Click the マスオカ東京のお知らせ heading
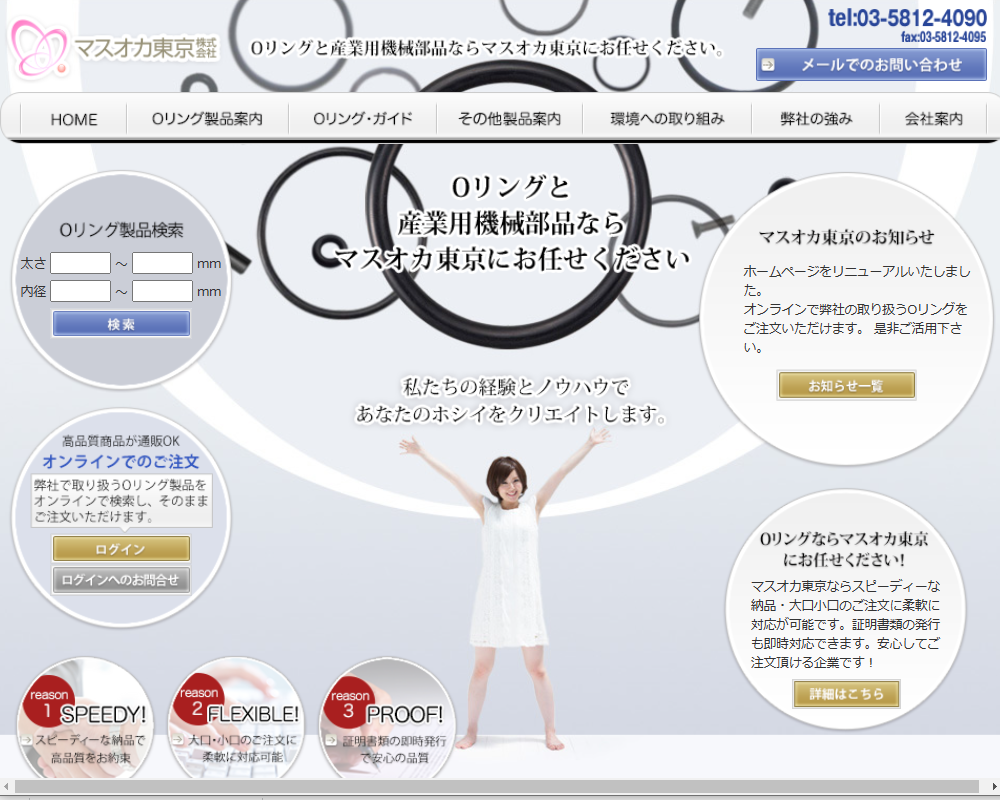The image size is (1000, 800). tap(846, 237)
